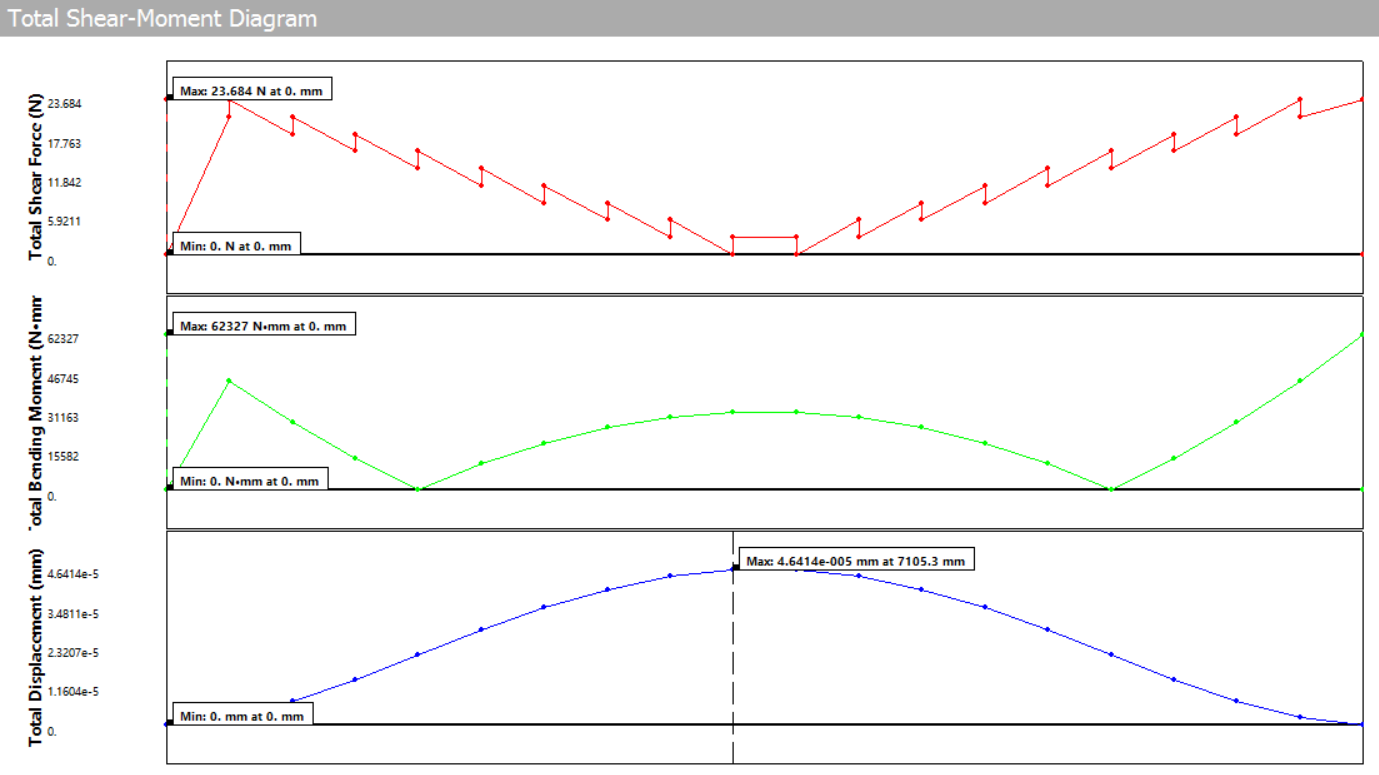Select the Max 23.684 N annotation callout
The height and width of the screenshot is (775, 1379).
click(251, 88)
